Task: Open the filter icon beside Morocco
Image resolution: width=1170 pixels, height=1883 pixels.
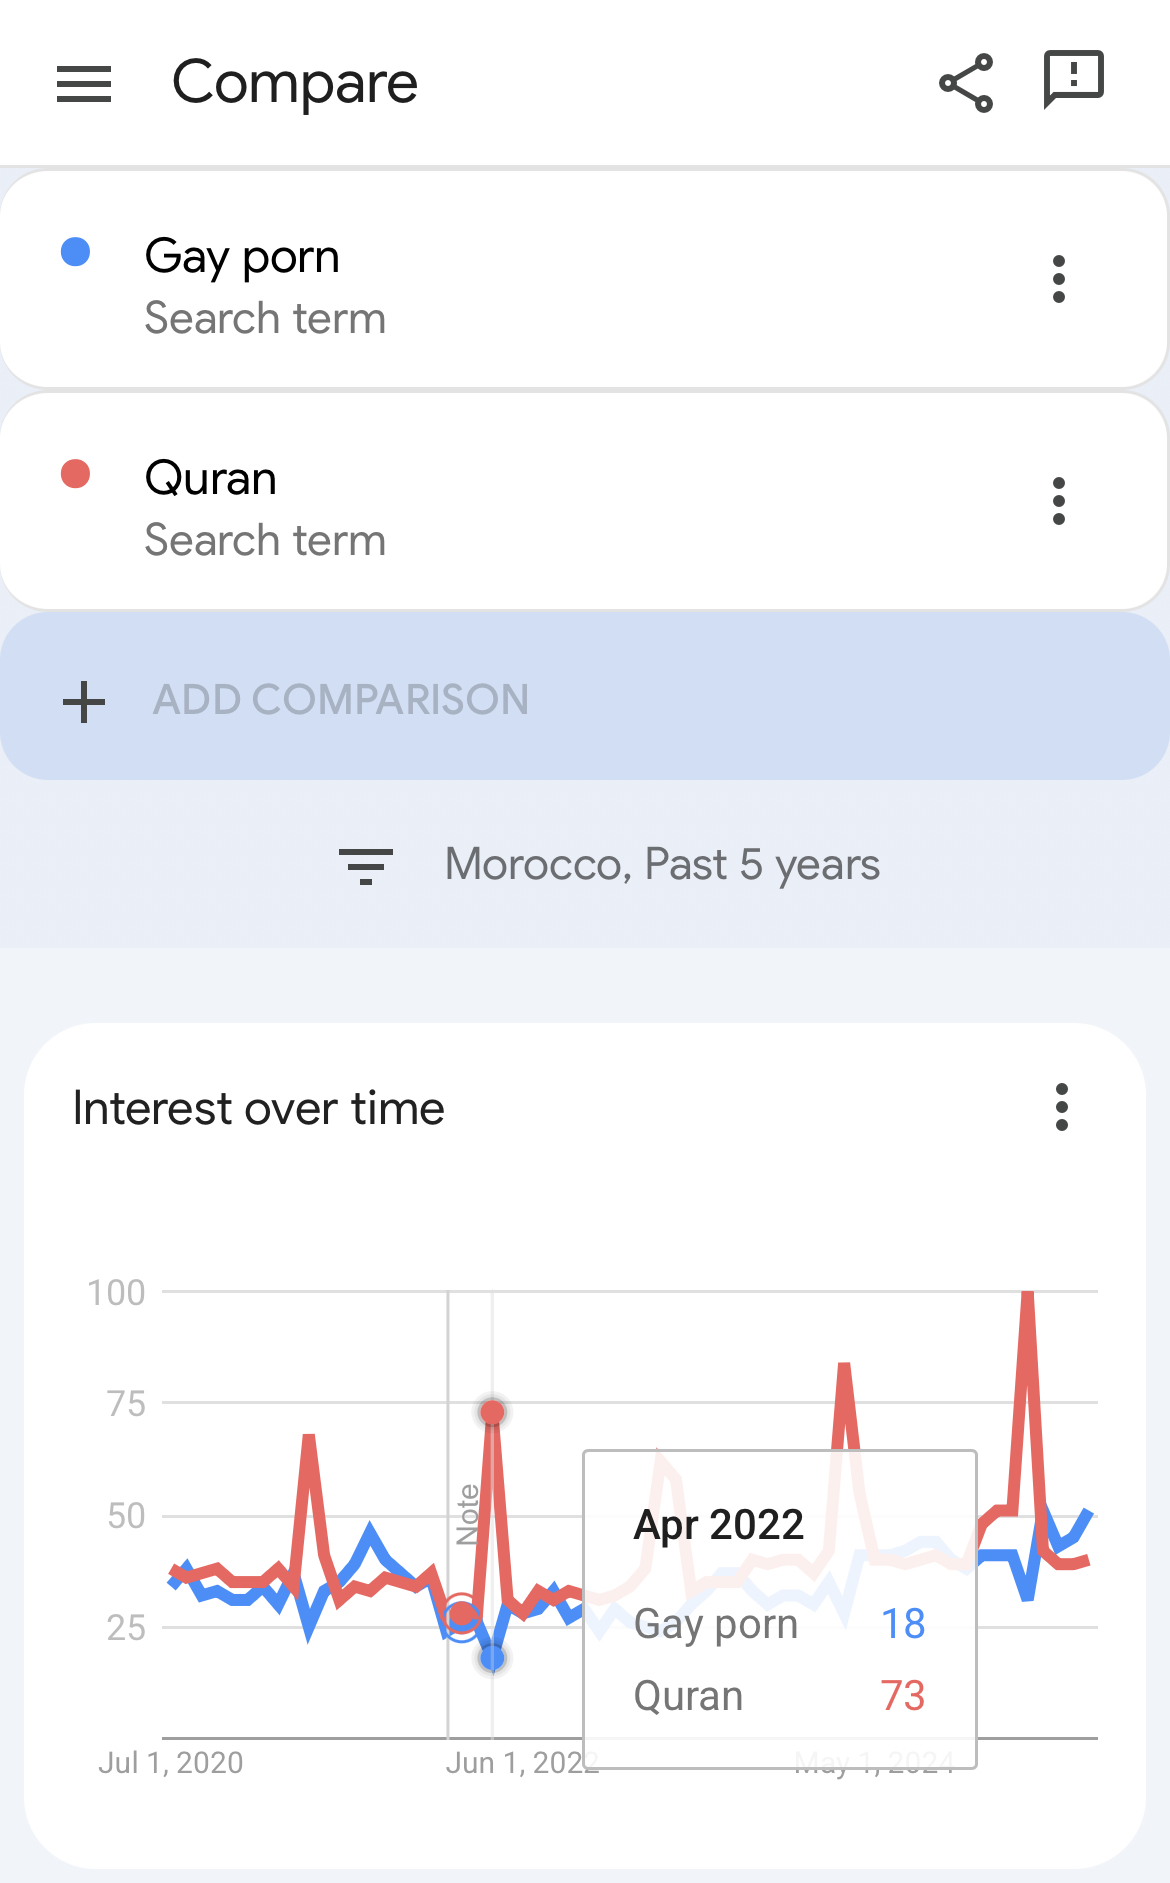Action: 366,866
